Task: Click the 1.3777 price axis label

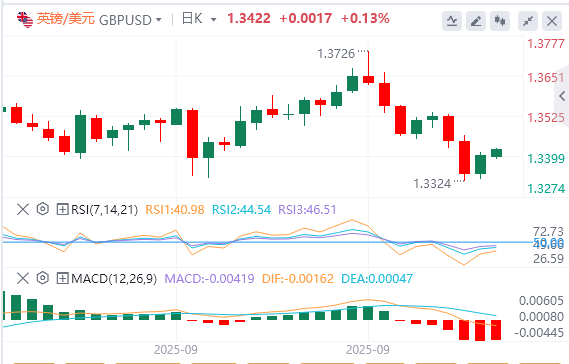Action: (546, 44)
